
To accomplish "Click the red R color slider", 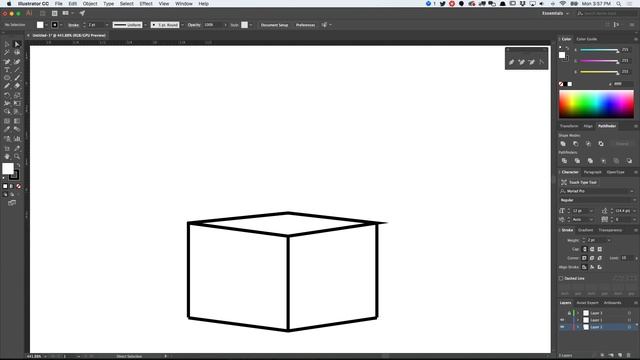I will point(598,50).
